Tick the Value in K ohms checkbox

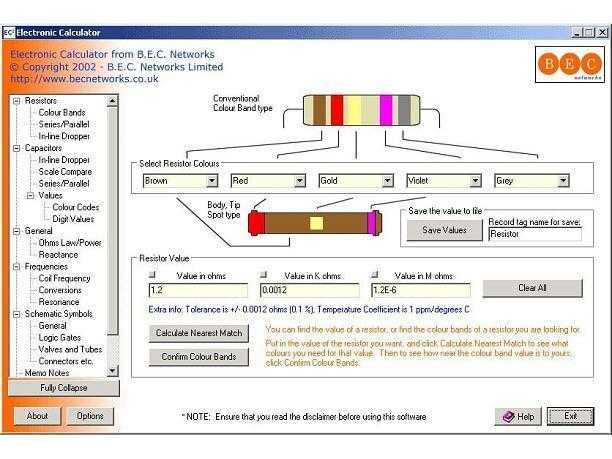(263, 274)
